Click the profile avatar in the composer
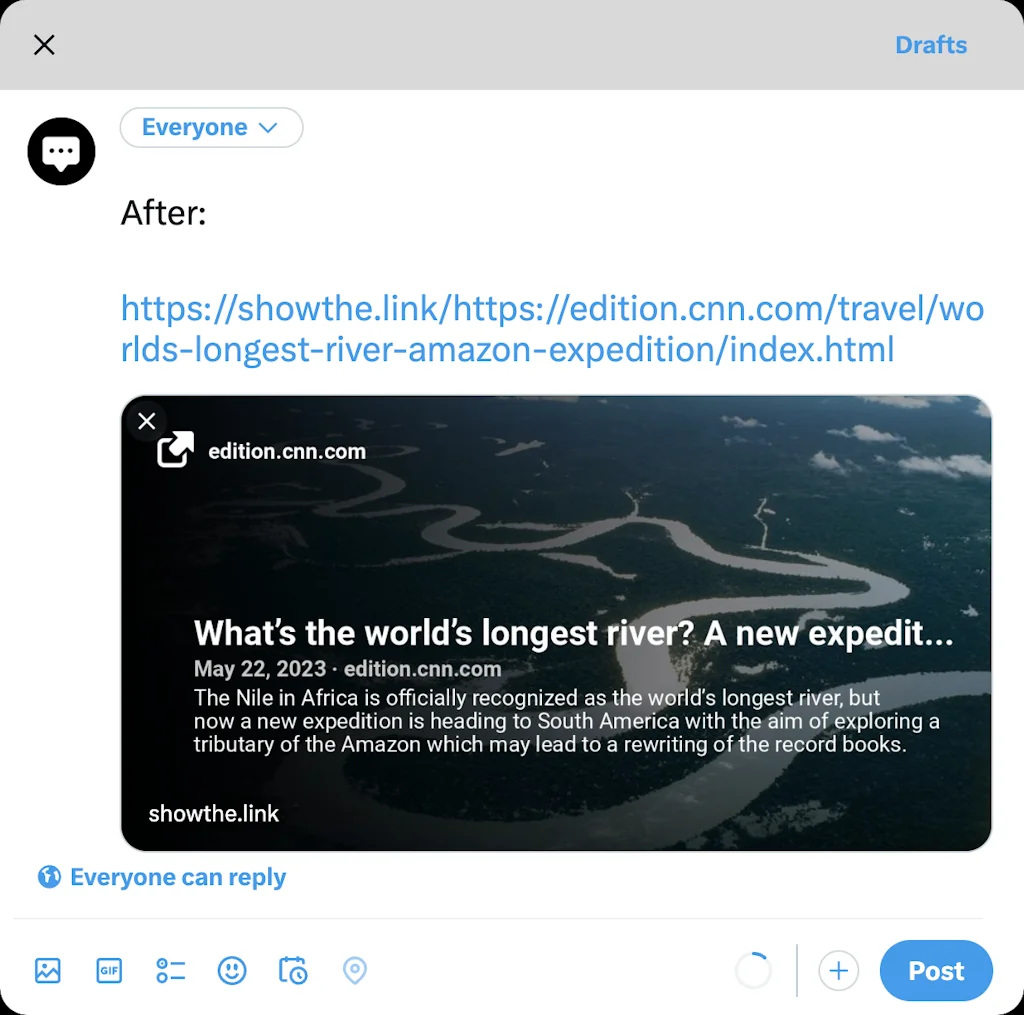 point(61,151)
